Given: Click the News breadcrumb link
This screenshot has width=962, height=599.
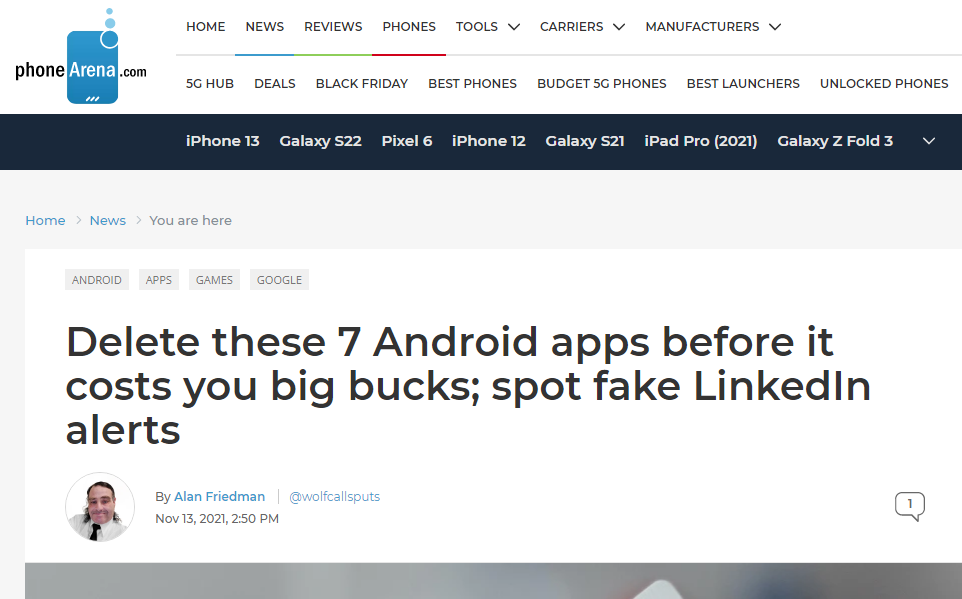Looking at the screenshot, I should tap(107, 220).
